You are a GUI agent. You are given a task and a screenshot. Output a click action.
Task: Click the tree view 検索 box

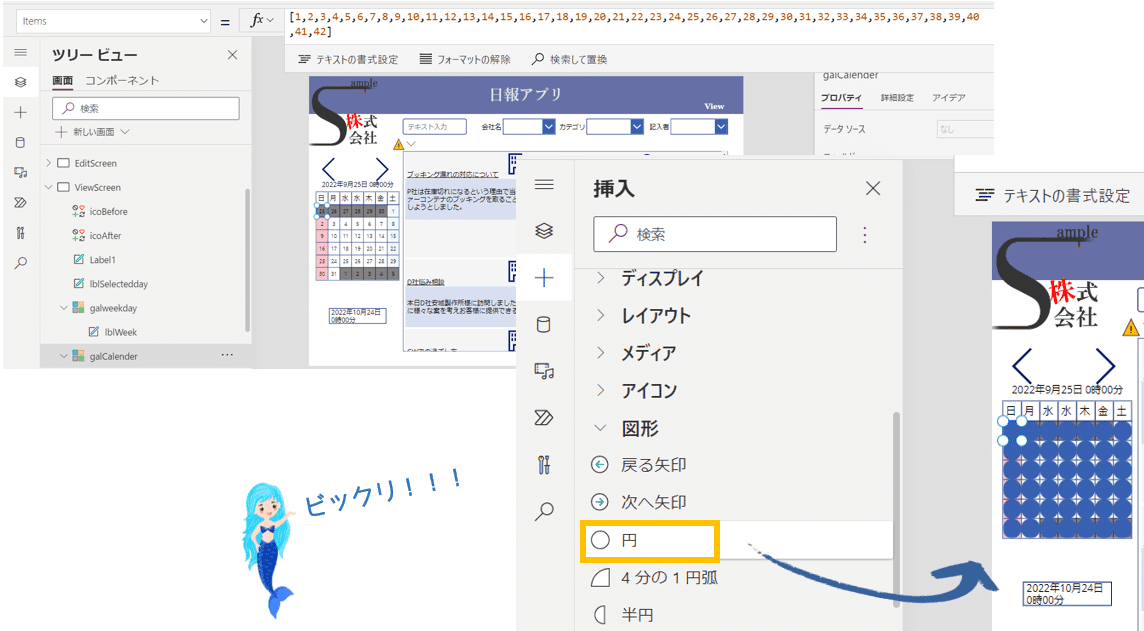pyautogui.click(x=146, y=108)
